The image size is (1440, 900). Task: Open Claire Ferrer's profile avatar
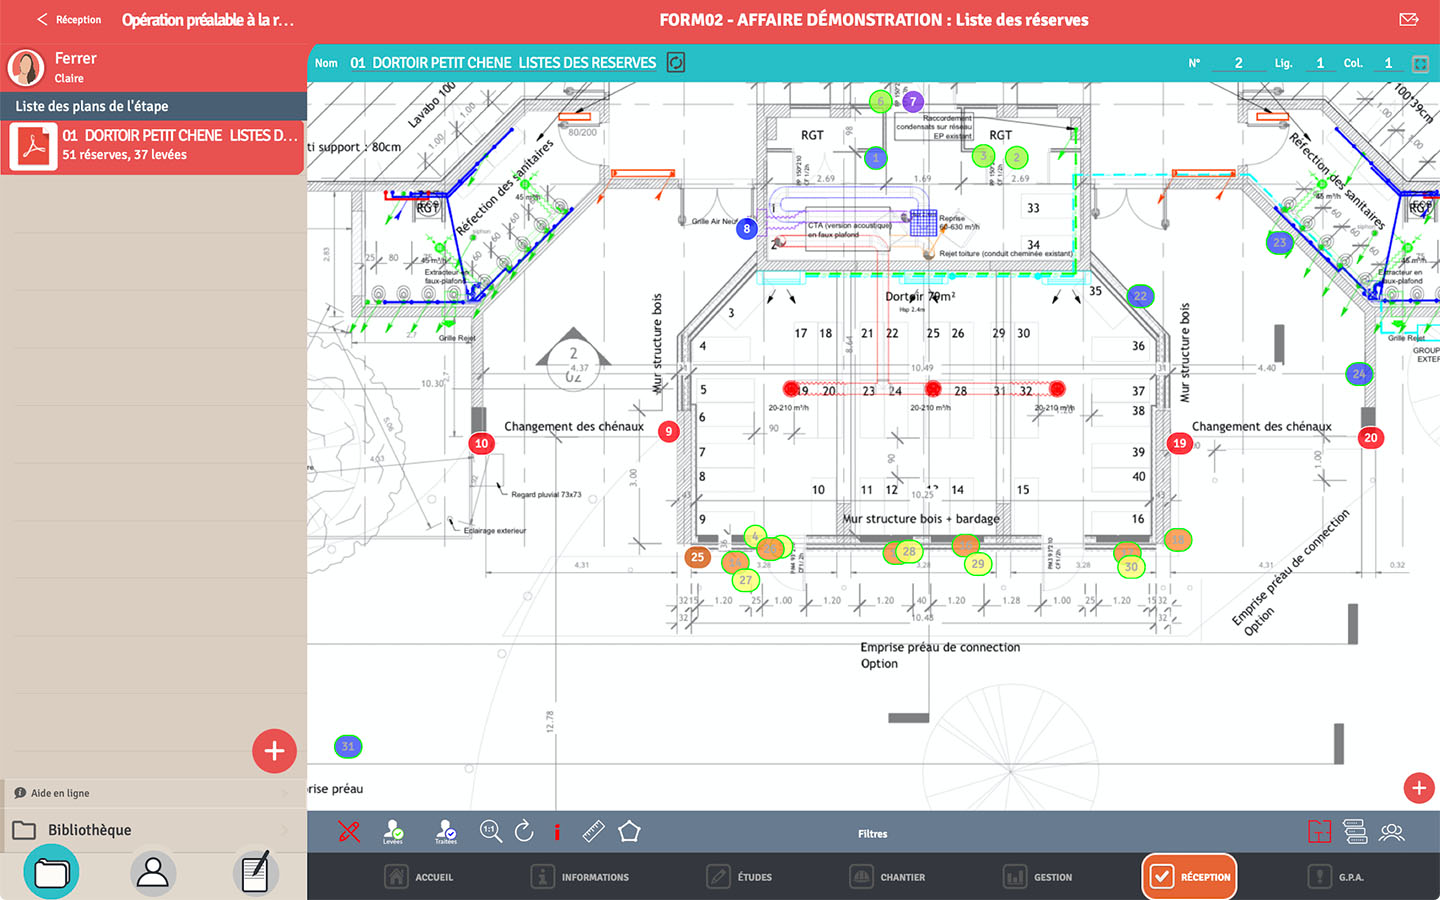tap(26, 68)
